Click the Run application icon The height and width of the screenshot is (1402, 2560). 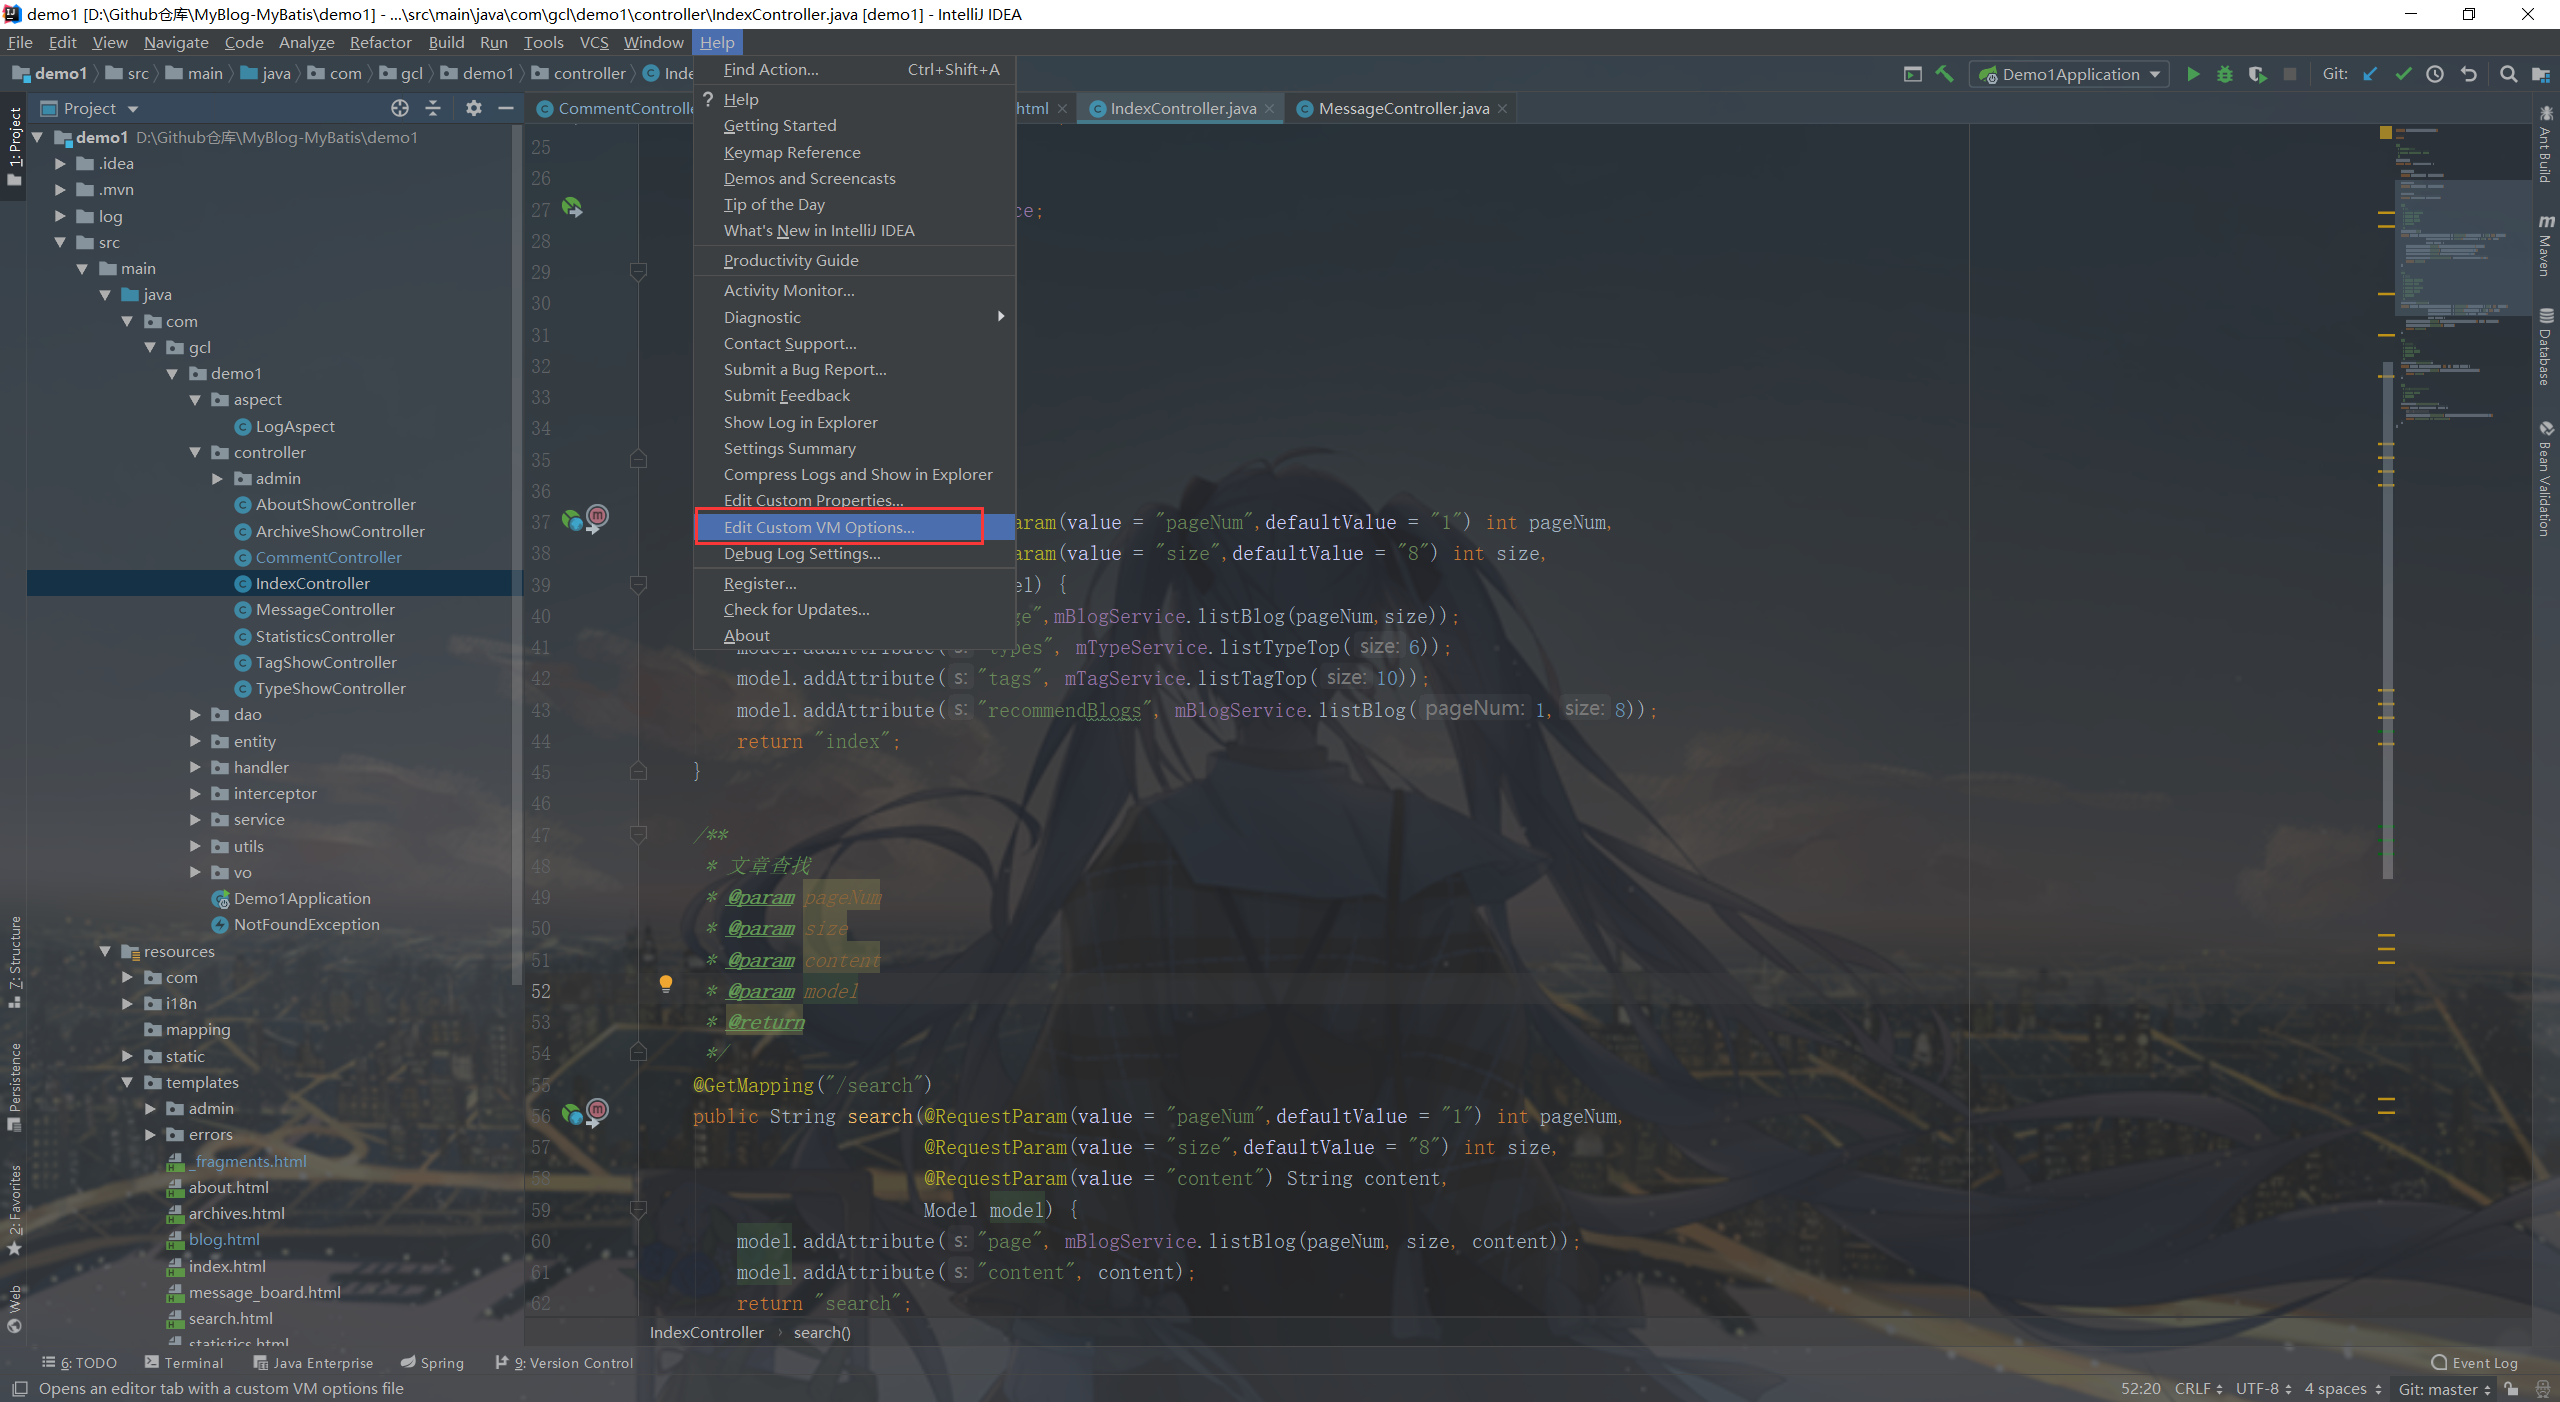click(x=2192, y=73)
